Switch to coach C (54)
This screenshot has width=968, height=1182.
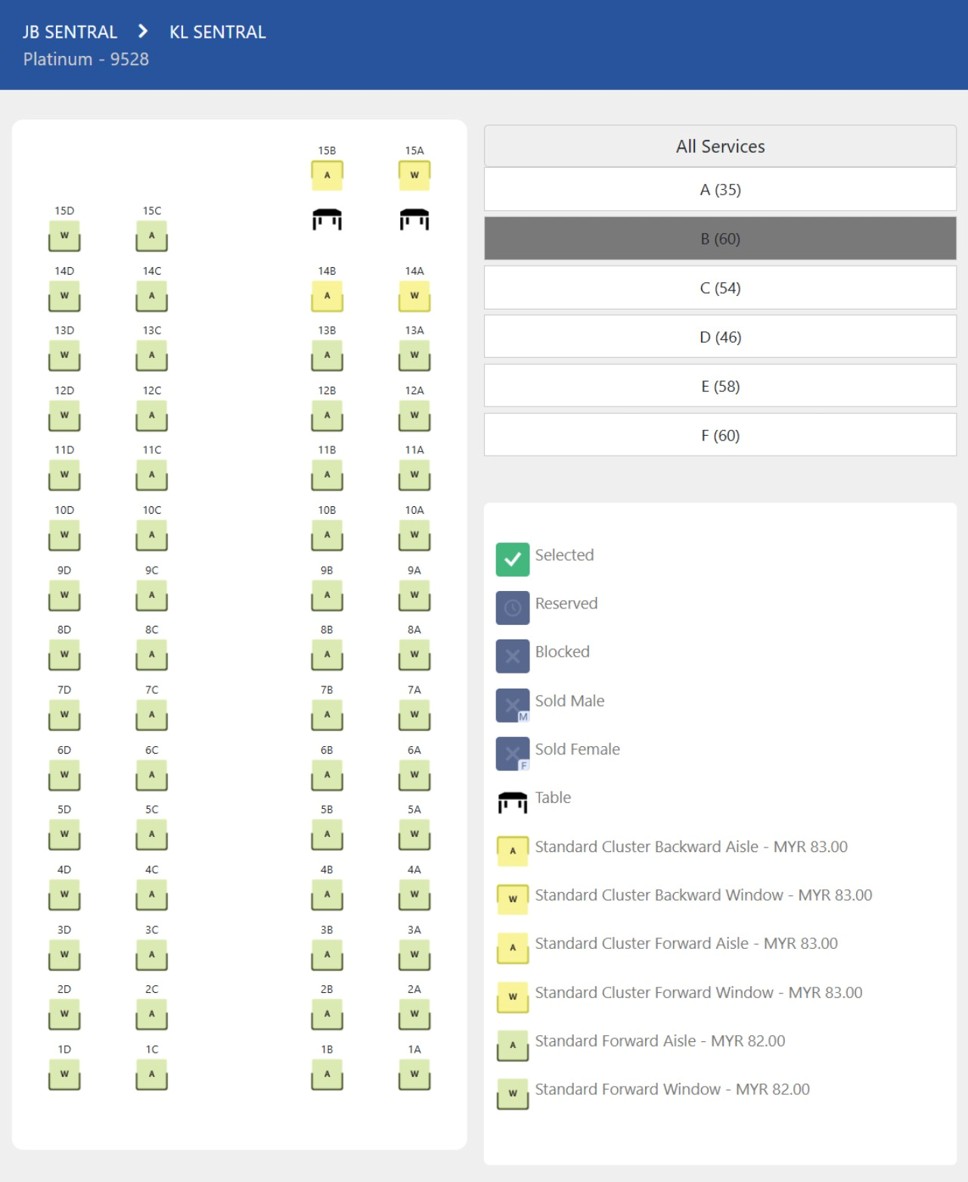coord(720,288)
